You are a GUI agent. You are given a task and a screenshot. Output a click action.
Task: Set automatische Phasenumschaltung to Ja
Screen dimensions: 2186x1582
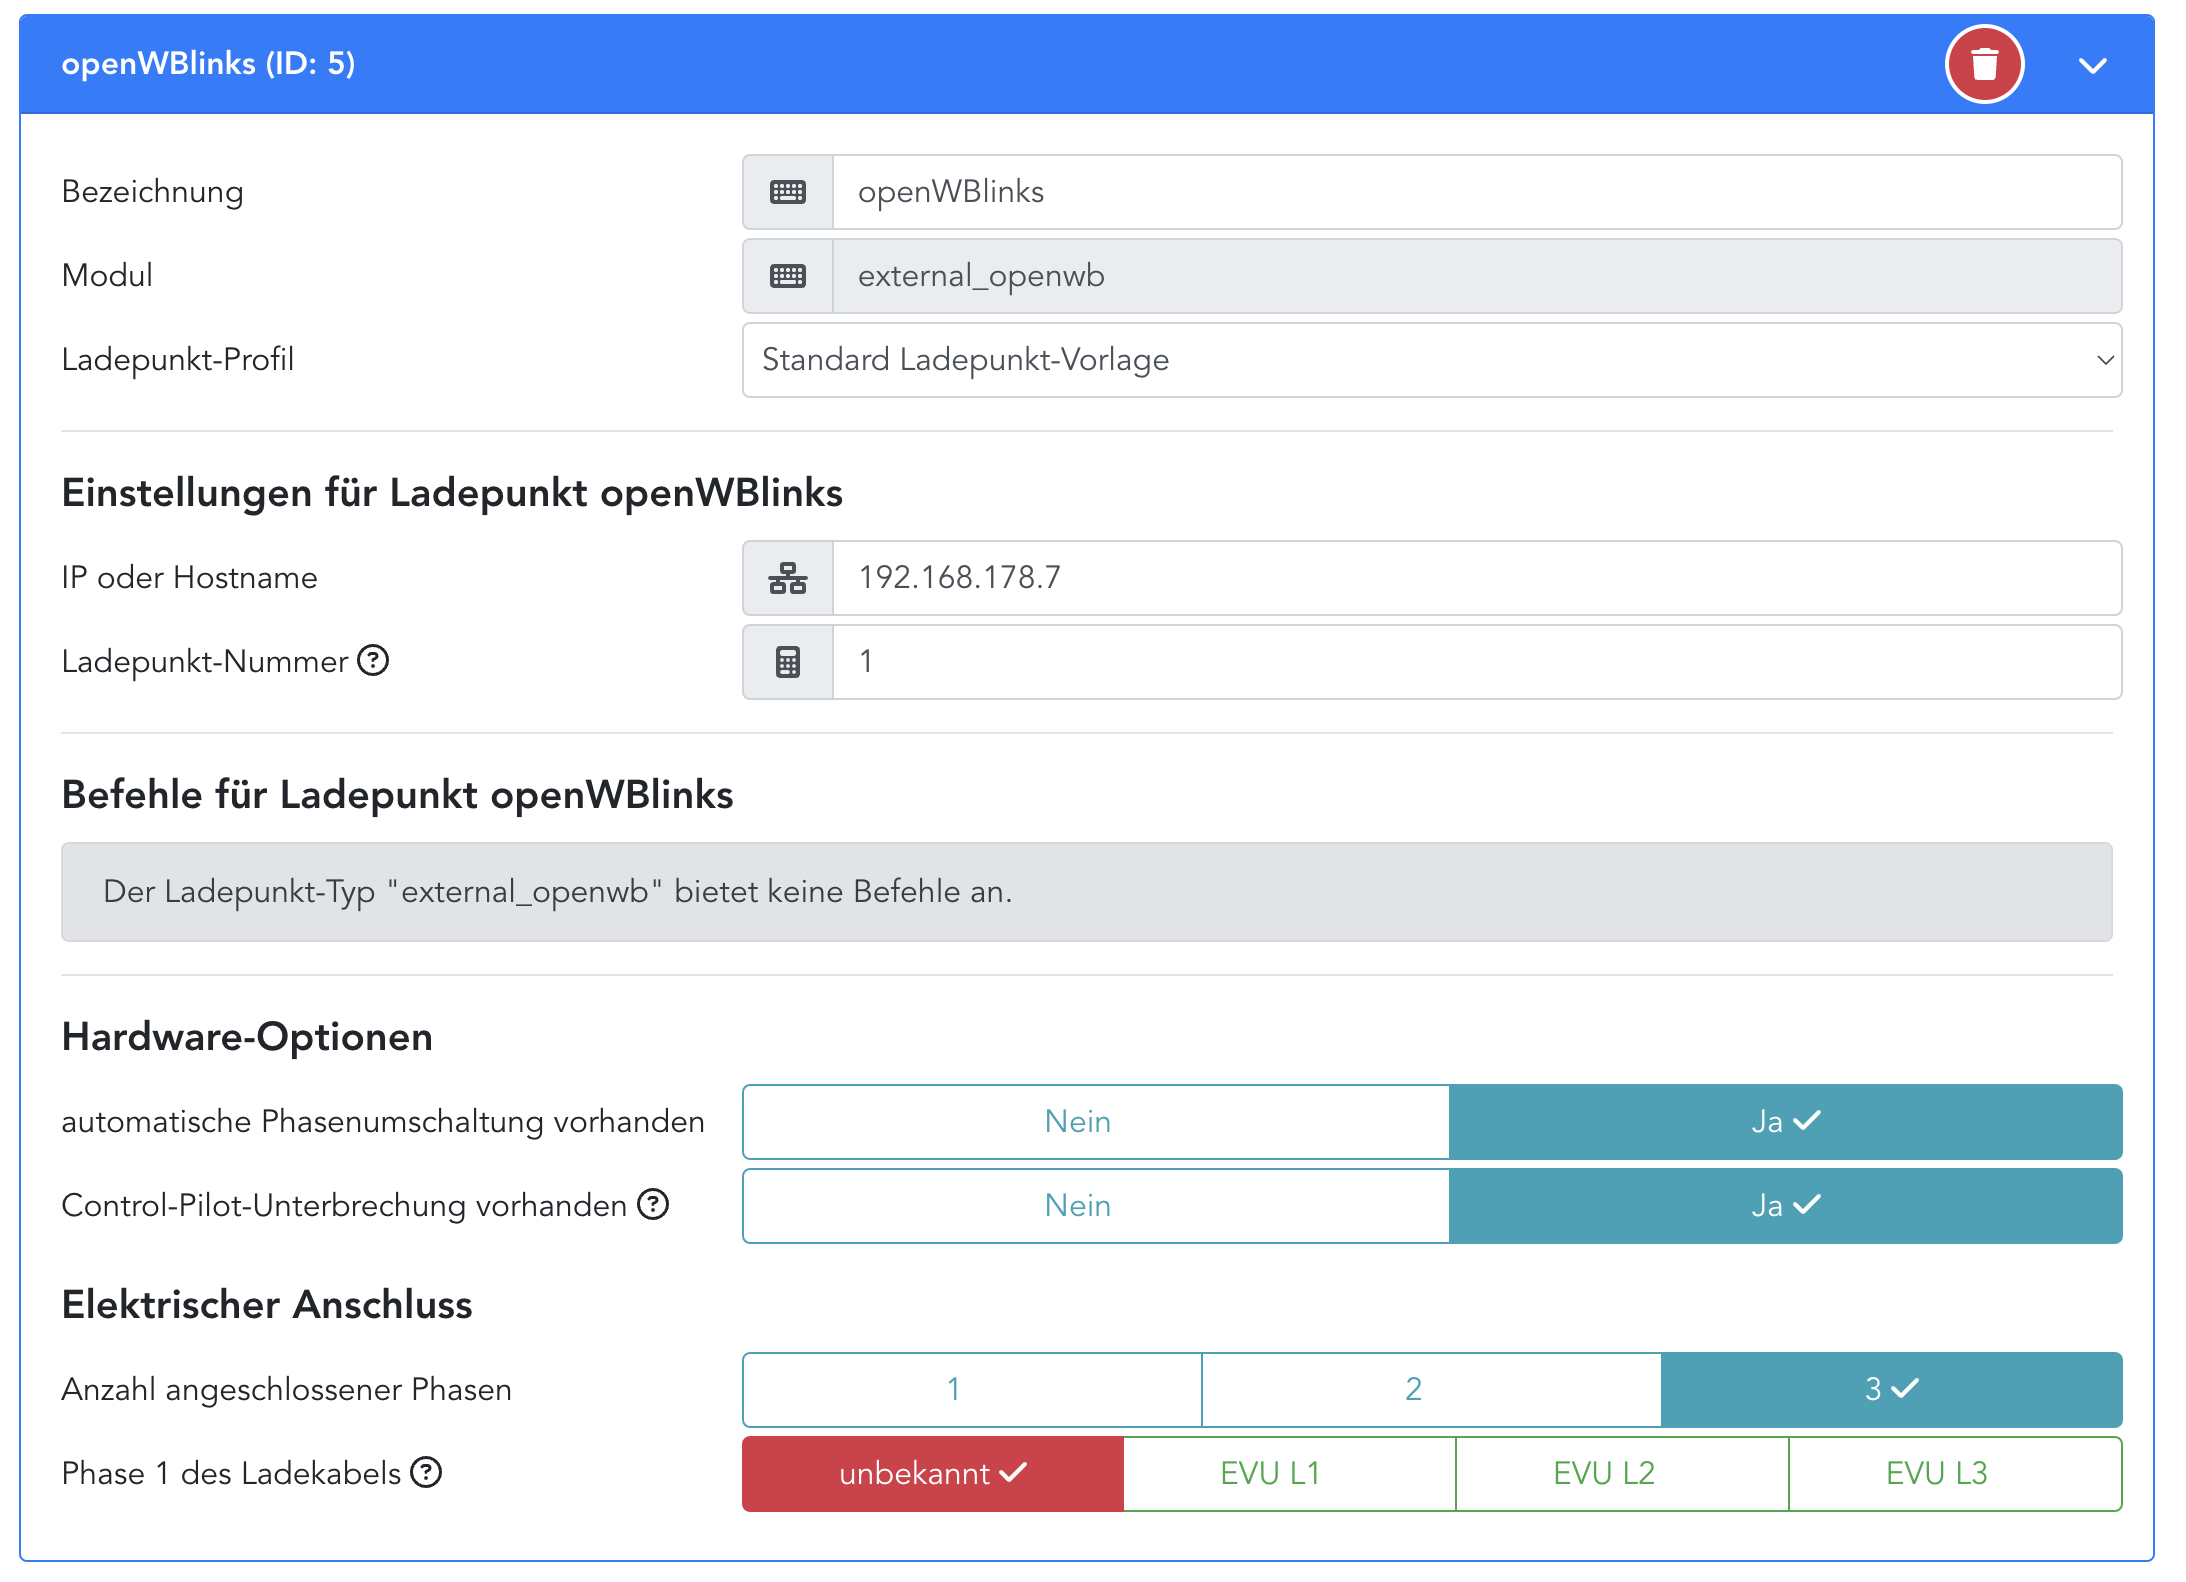click(x=1785, y=1122)
